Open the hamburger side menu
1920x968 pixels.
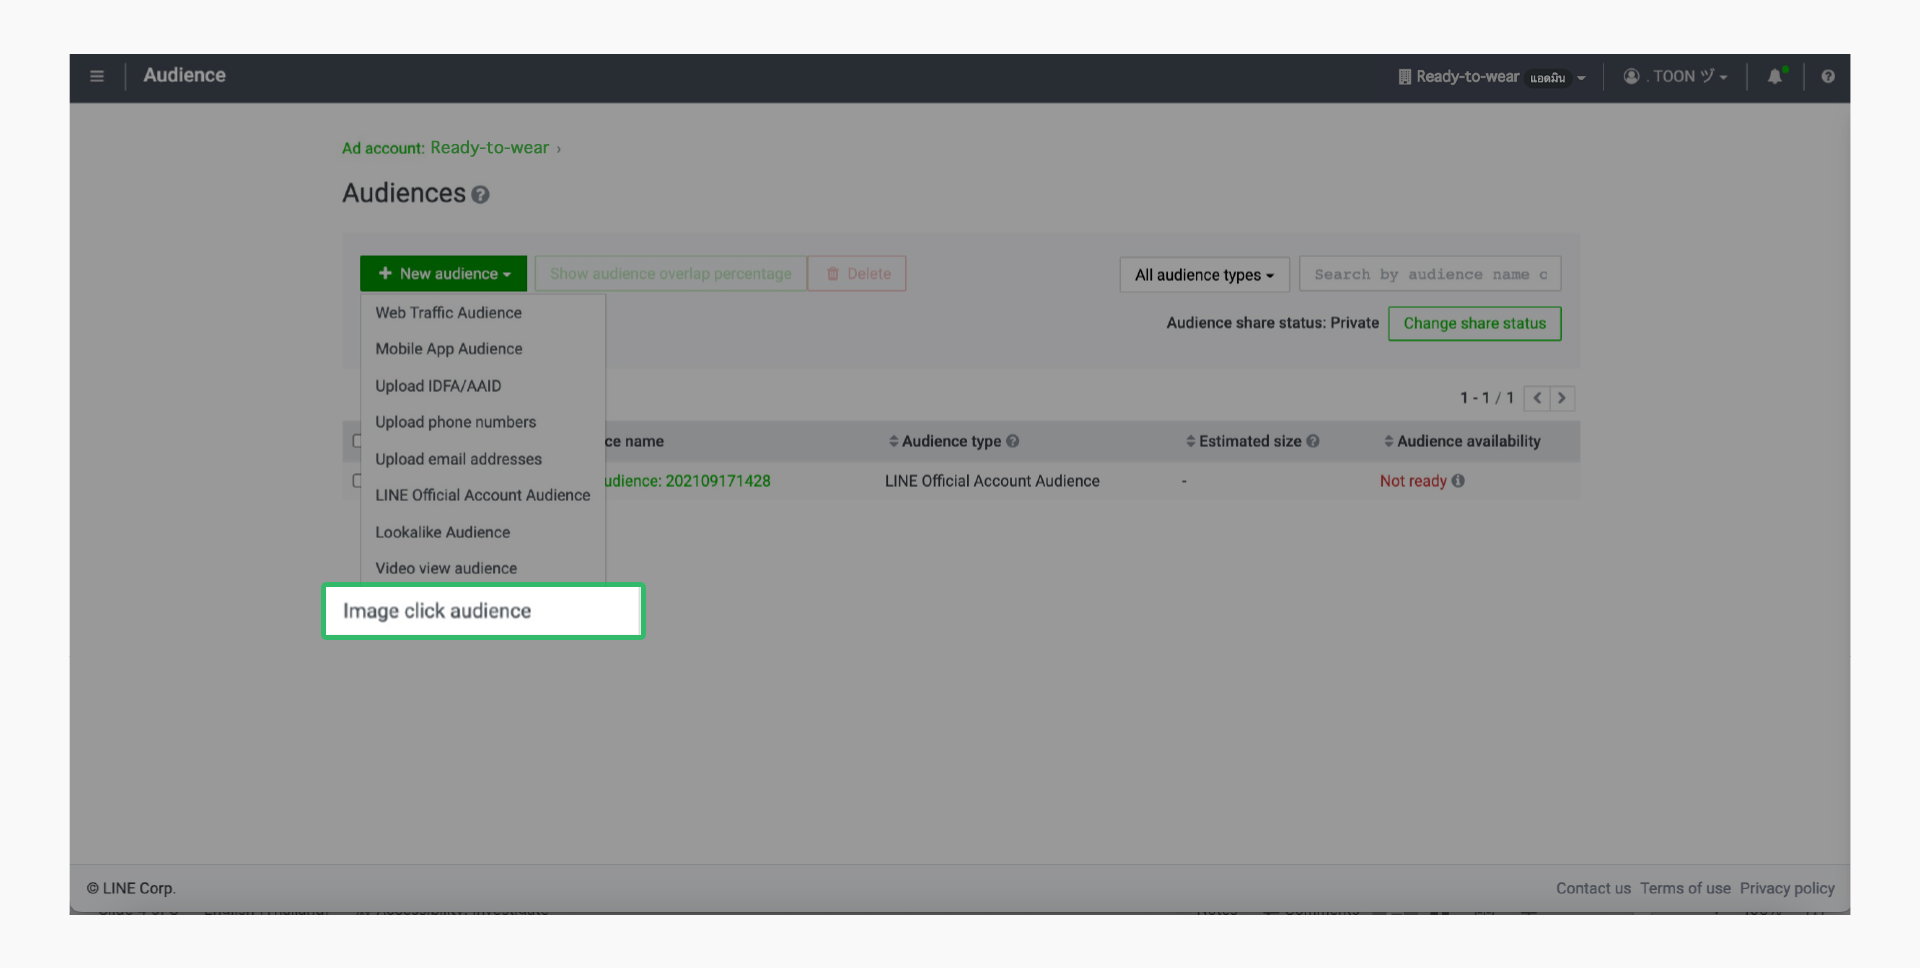tap(97, 76)
